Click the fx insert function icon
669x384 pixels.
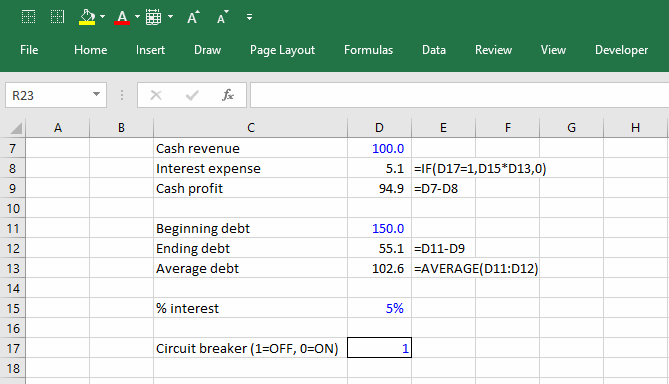228,95
